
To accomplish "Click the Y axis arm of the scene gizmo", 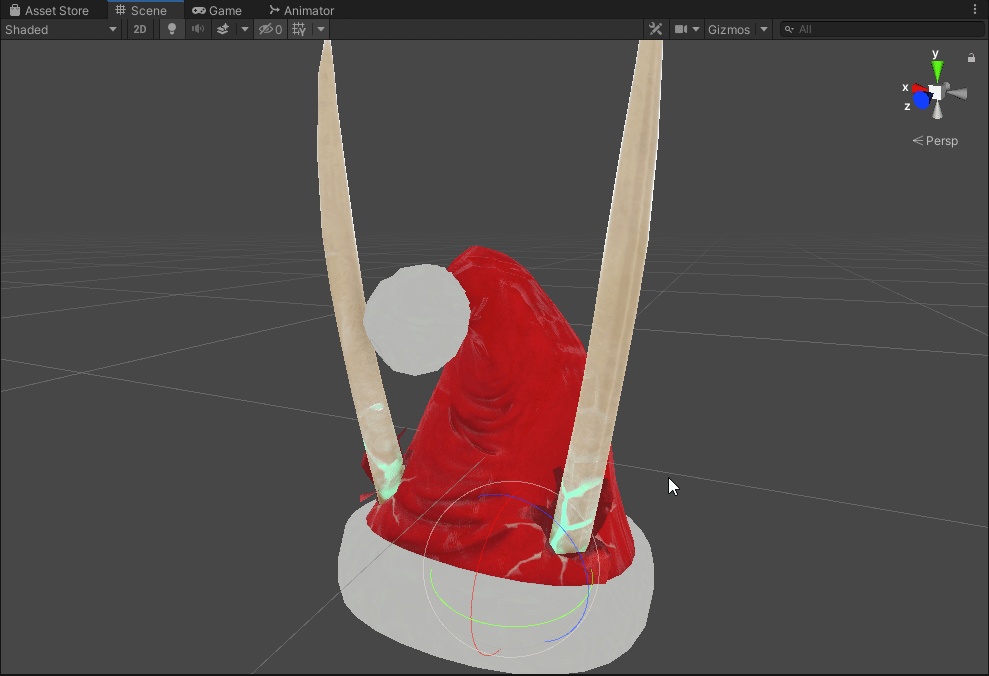I will point(936,70).
